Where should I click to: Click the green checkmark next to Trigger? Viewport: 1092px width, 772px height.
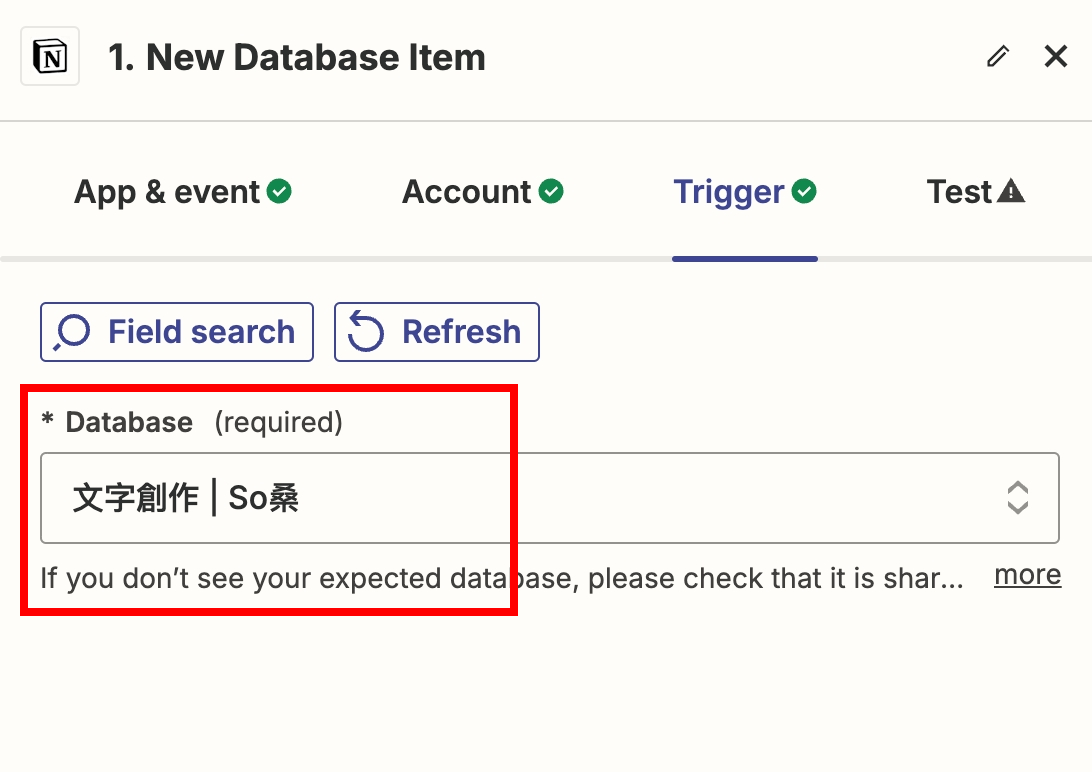(x=804, y=191)
